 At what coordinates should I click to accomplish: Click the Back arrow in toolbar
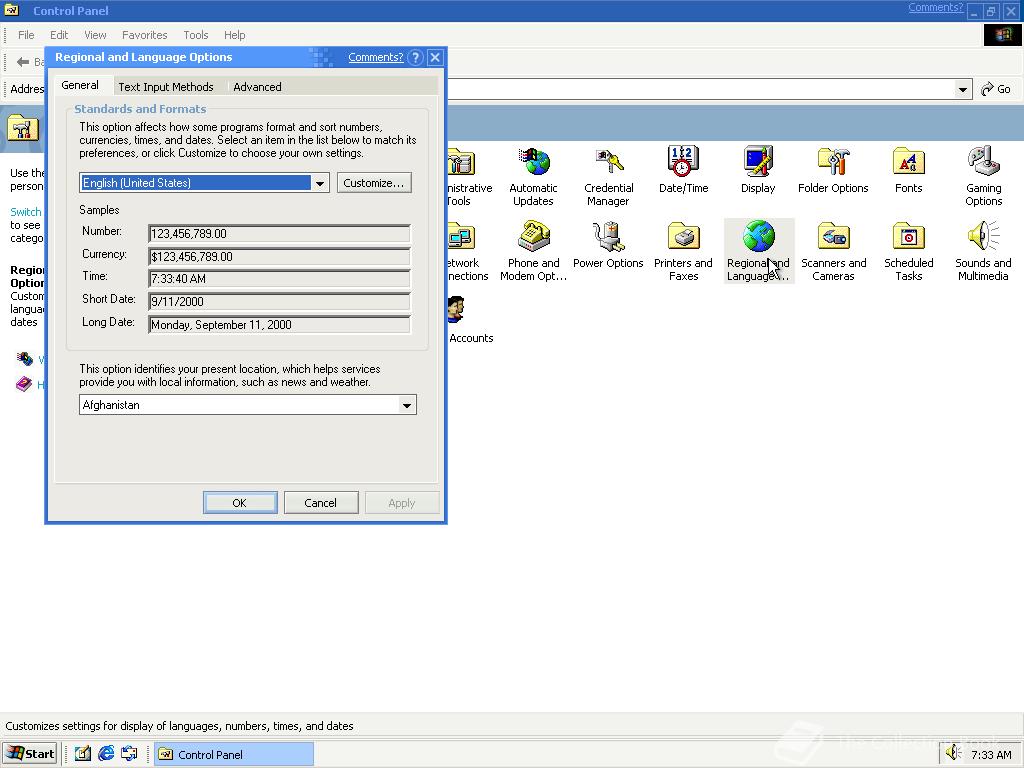point(23,62)
